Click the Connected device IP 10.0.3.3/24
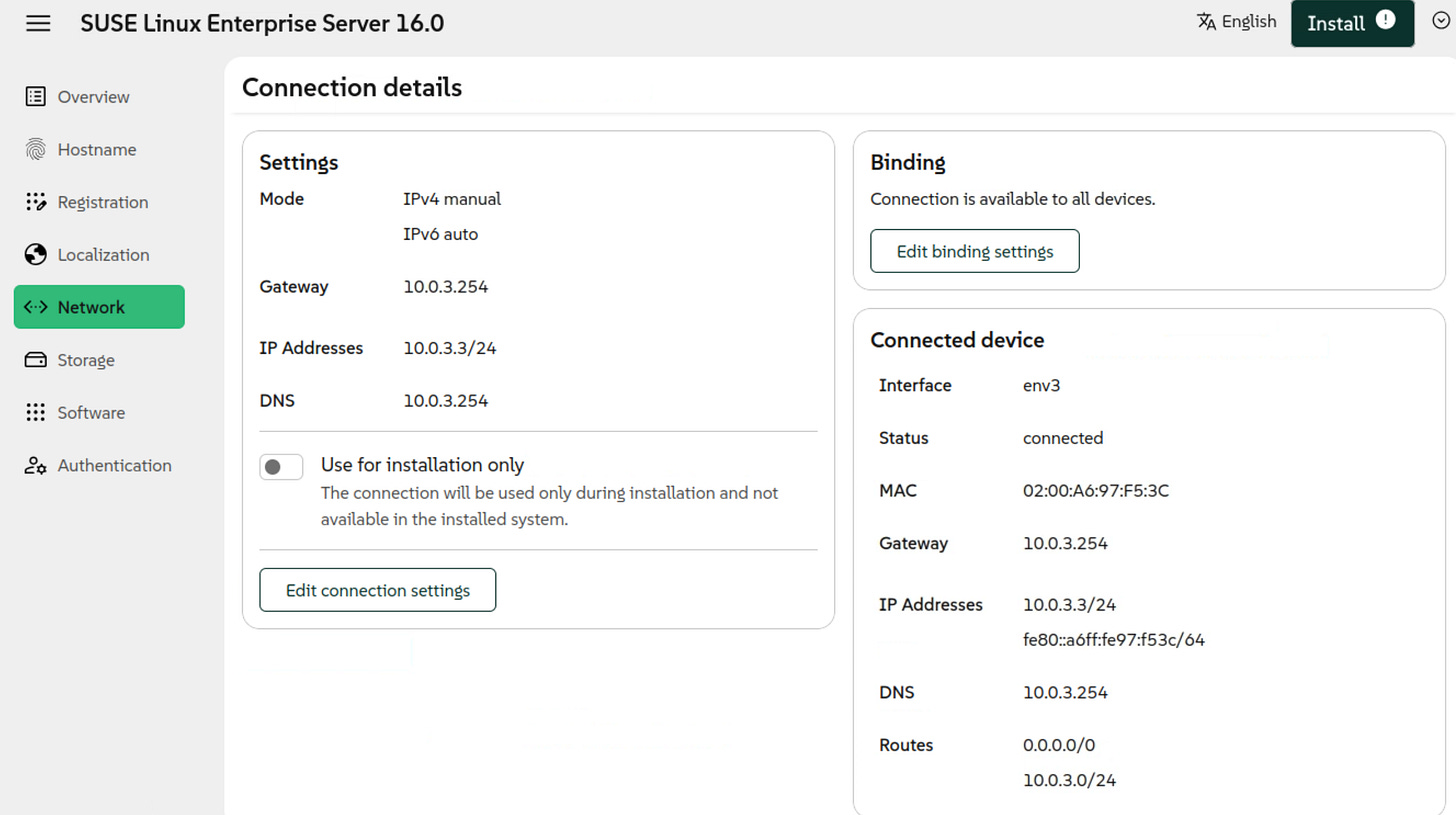This screenshot has width=1456, height=815. [1070, 605]
